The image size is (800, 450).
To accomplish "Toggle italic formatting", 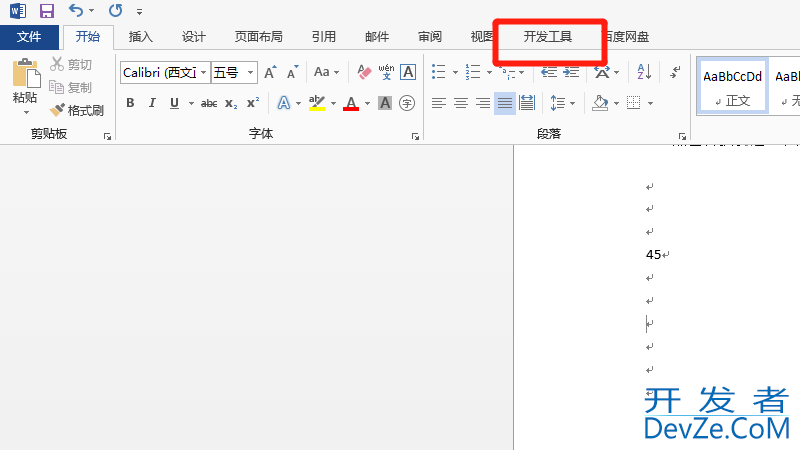I will coord(152,103).
